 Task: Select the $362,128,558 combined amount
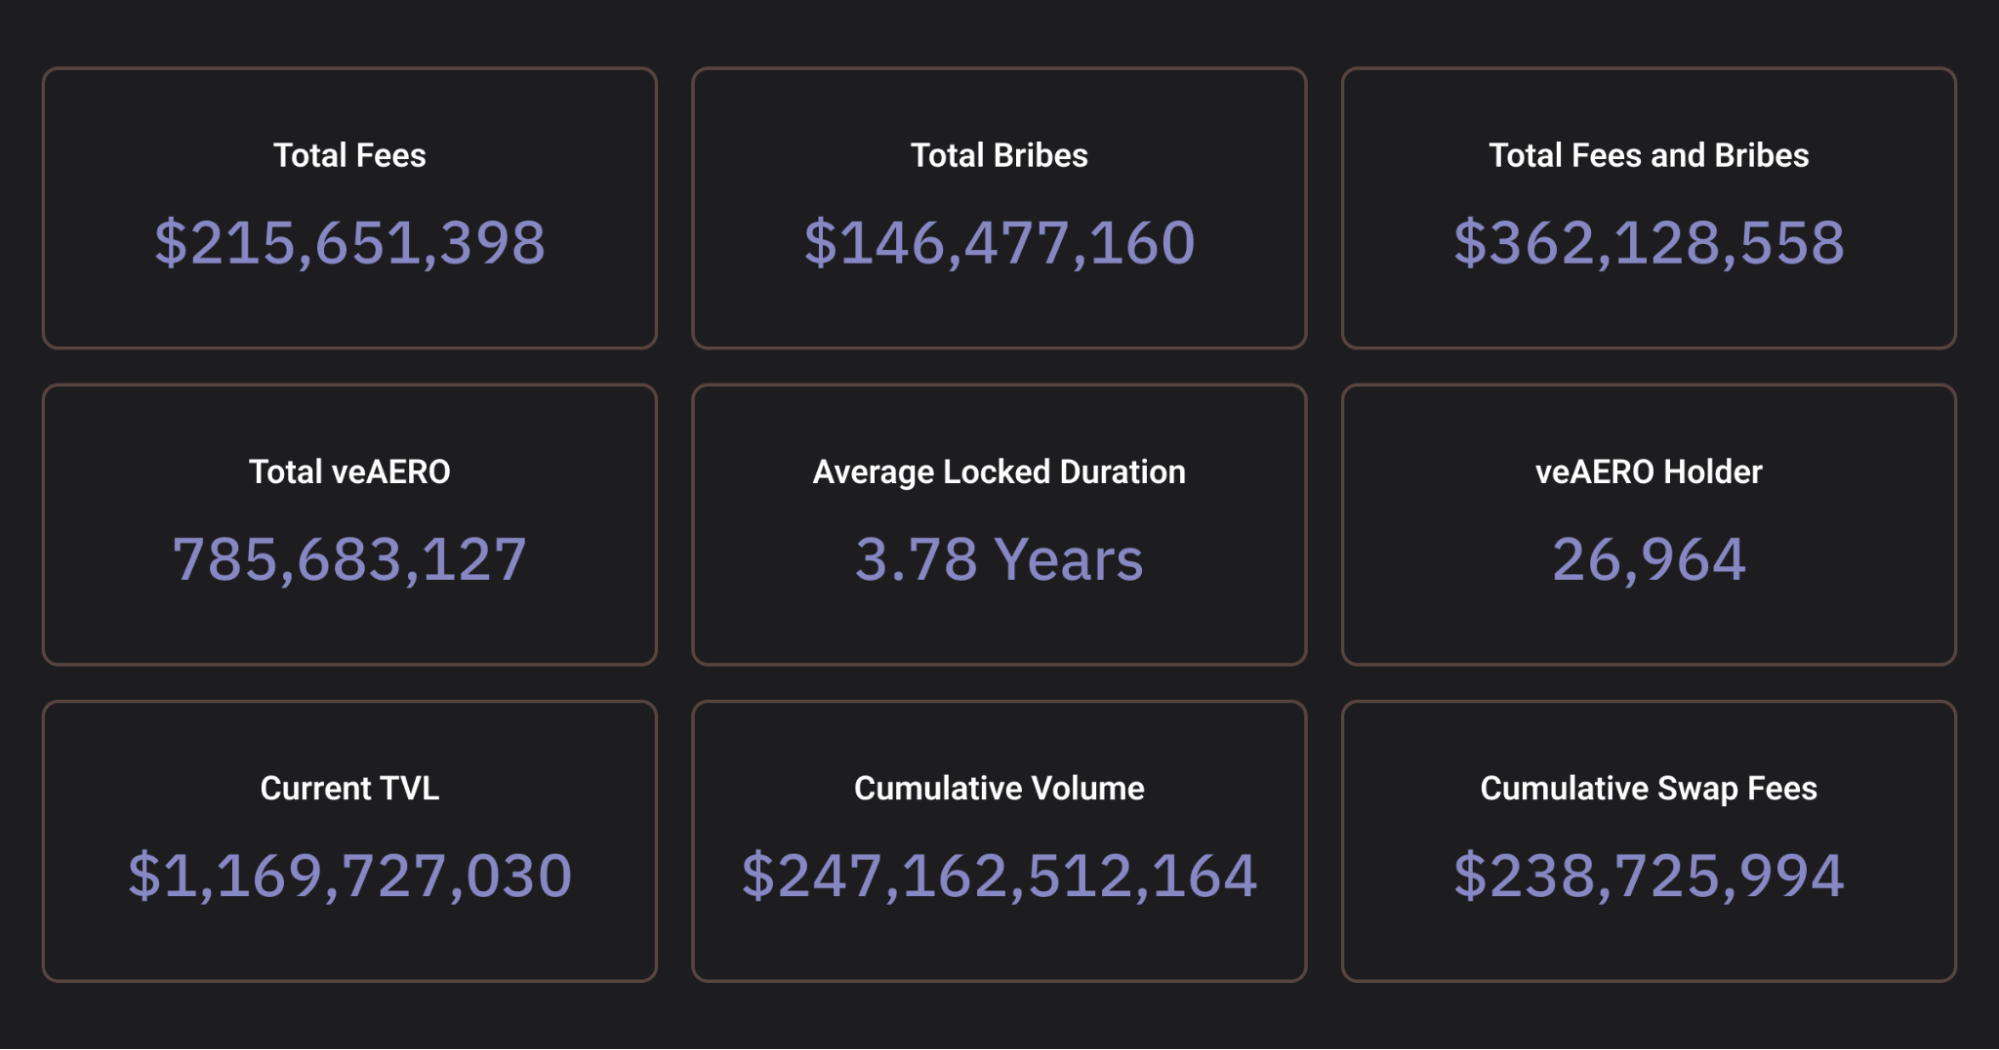click(1648, 243)
